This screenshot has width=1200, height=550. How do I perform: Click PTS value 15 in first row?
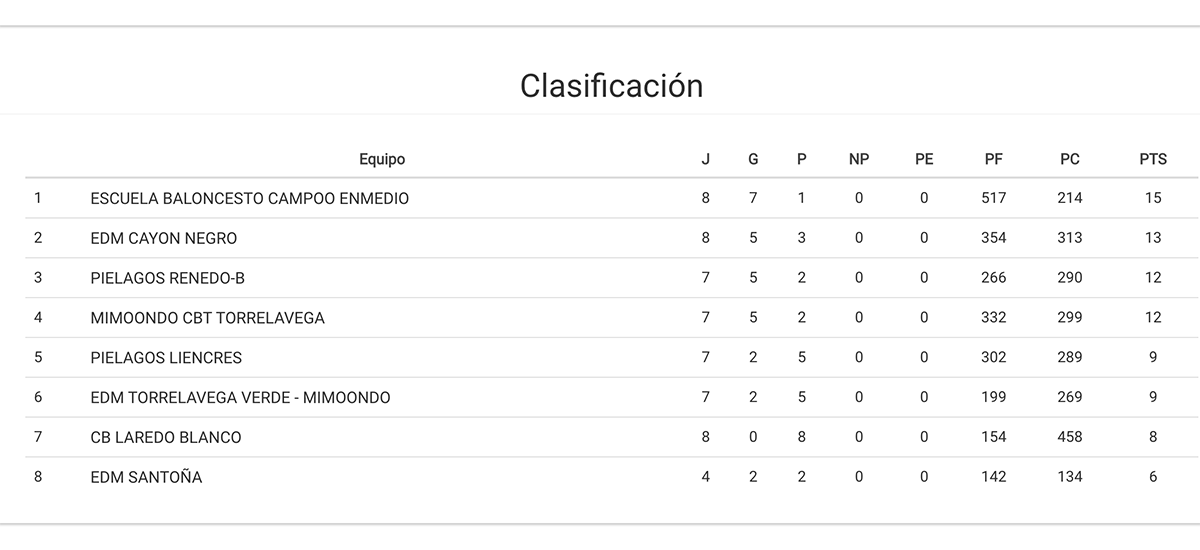(1153, 198)
